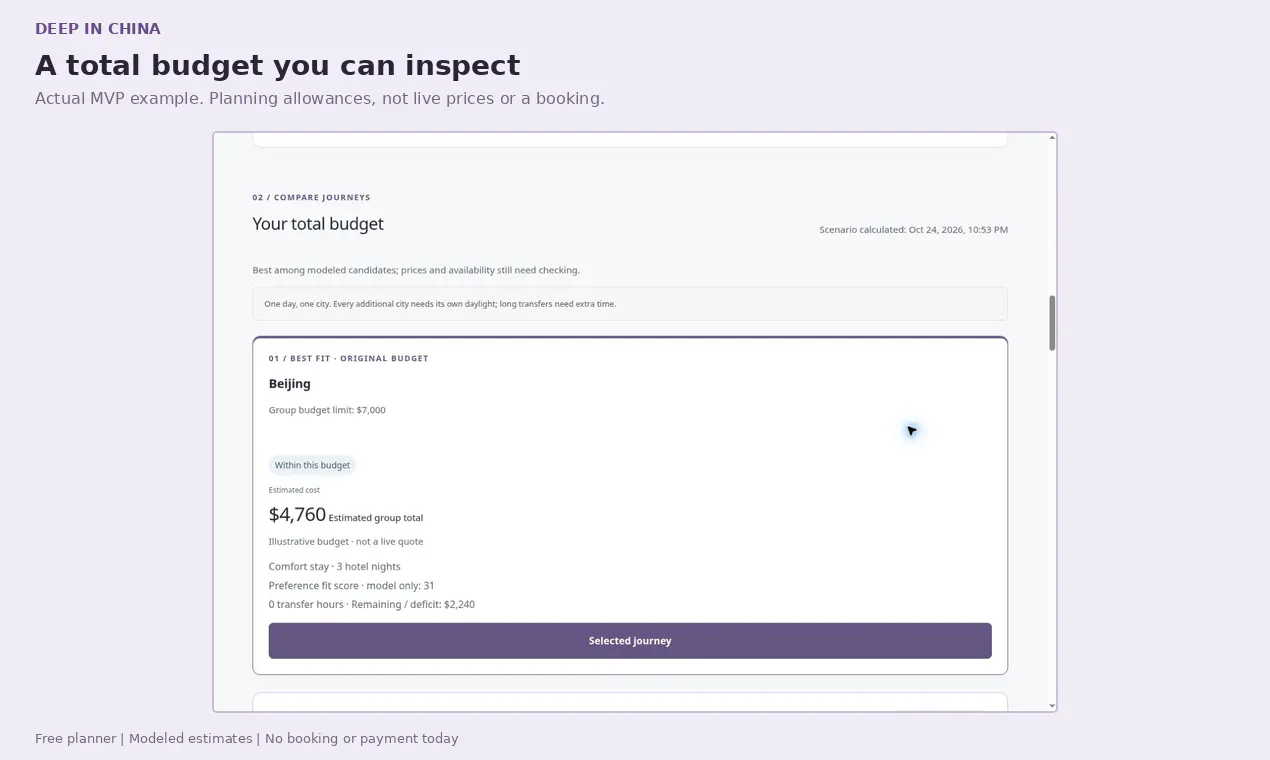Viewport: 1270px width, 760px height.
Task: Click the A total budget you can inspect title
Action: click(x=278, y=66)
